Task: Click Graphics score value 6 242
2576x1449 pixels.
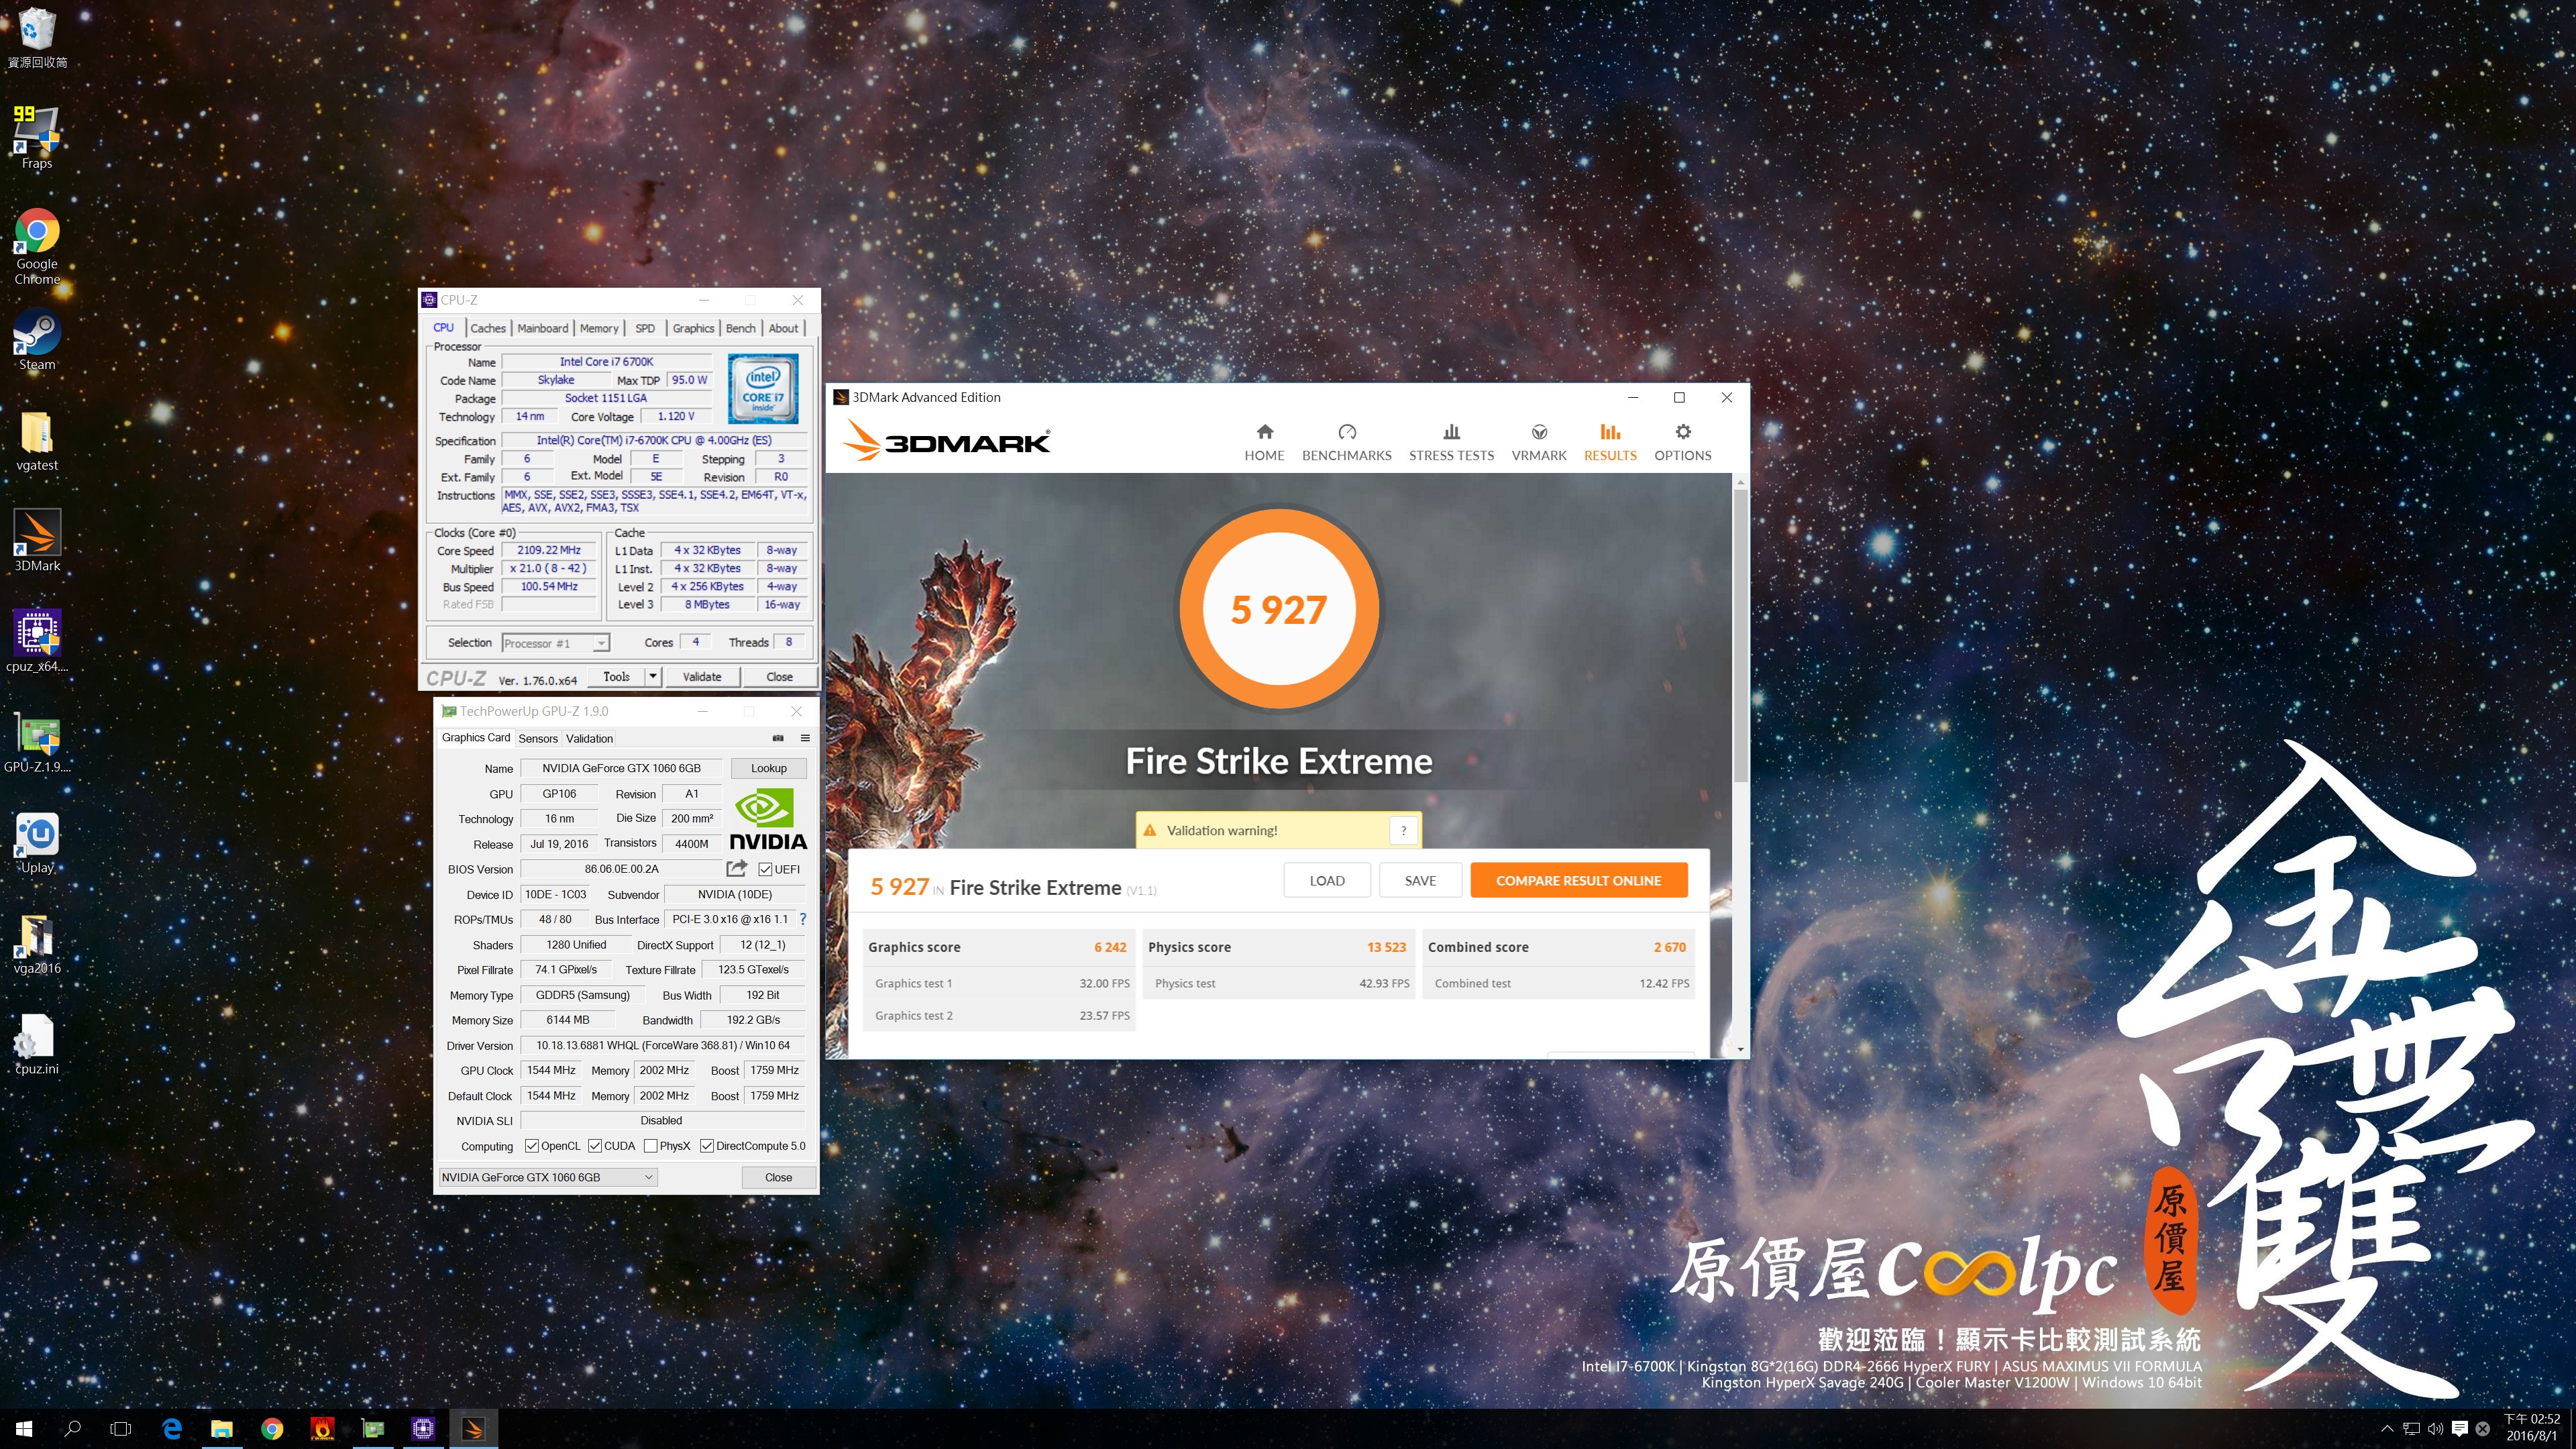Action: 1109,947
